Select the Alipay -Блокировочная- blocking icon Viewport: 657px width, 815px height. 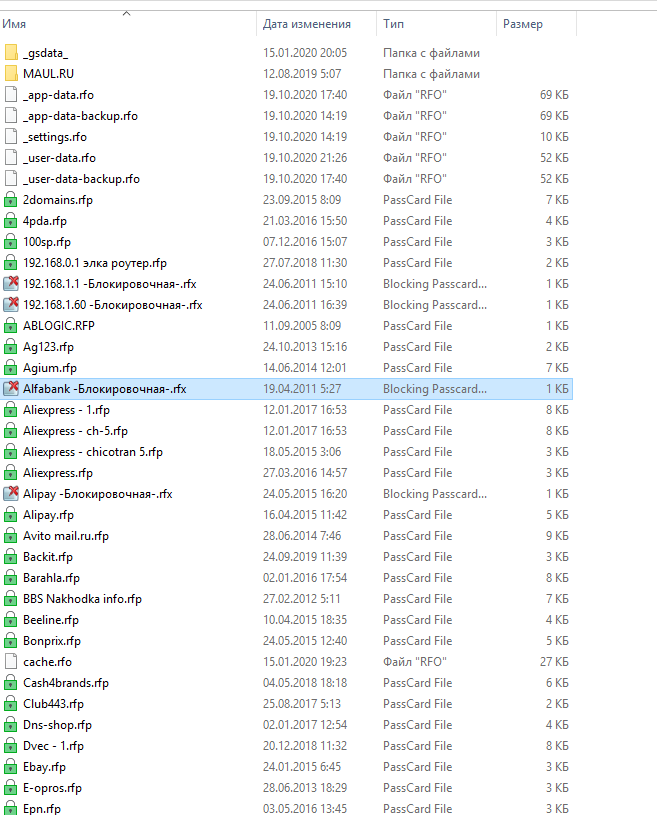tap(11, 494)
